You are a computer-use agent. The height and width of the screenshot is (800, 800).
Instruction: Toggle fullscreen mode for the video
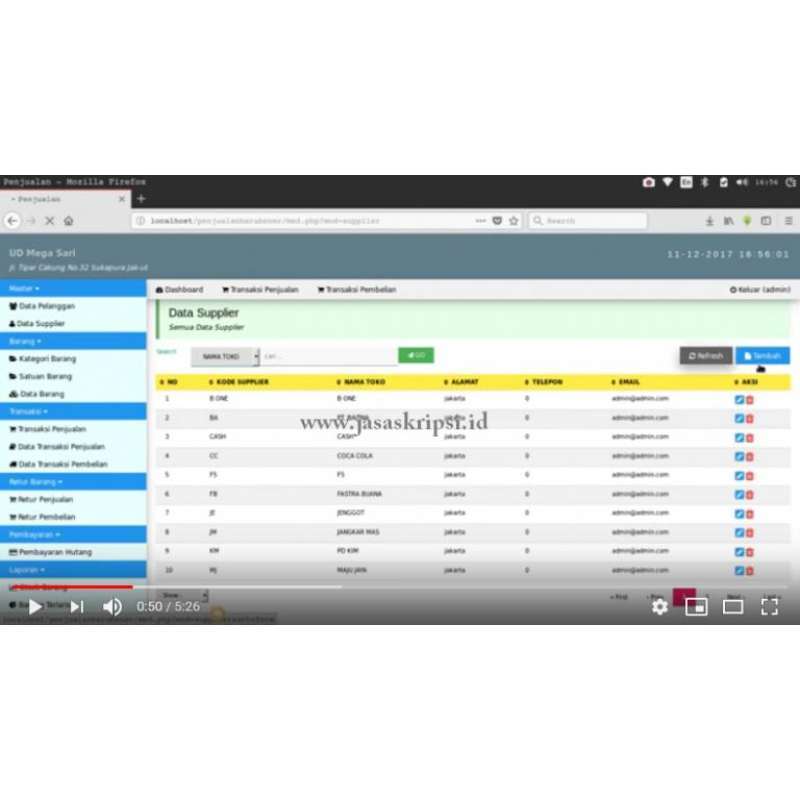click(769, 606)
